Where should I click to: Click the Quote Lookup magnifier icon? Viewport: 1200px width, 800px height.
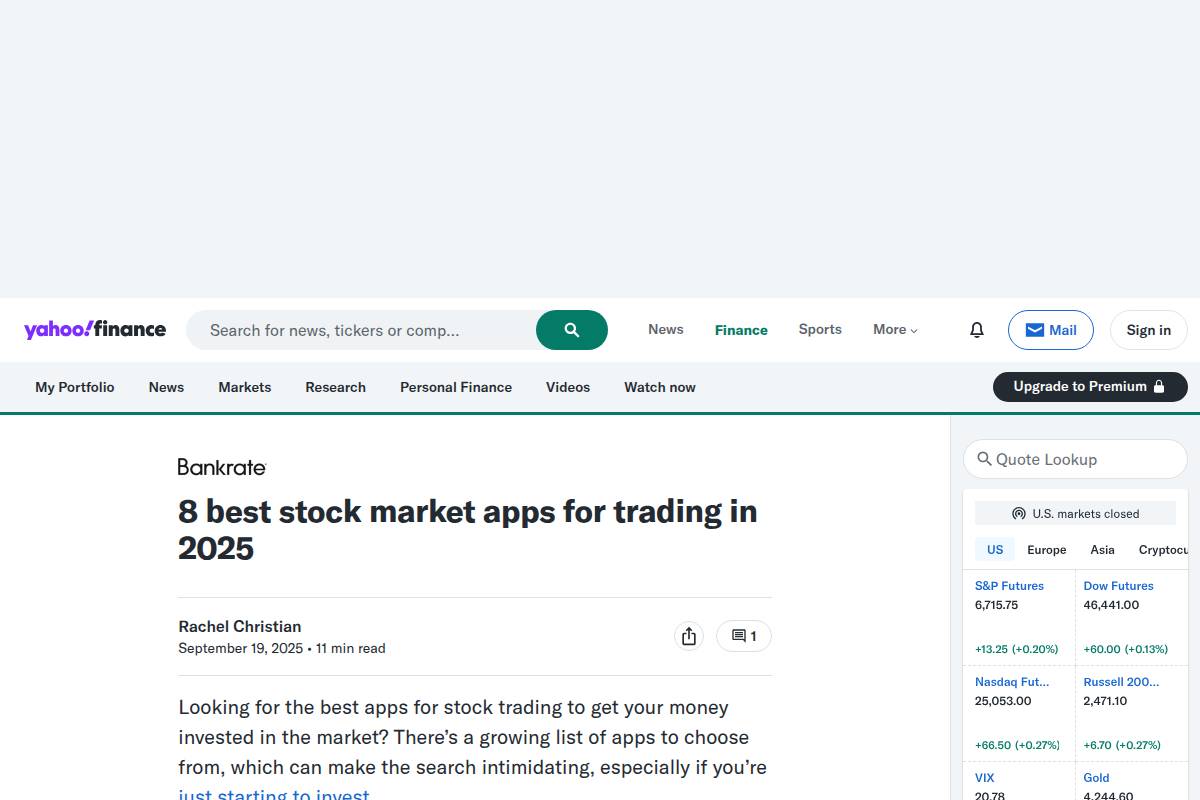[984, 459]
